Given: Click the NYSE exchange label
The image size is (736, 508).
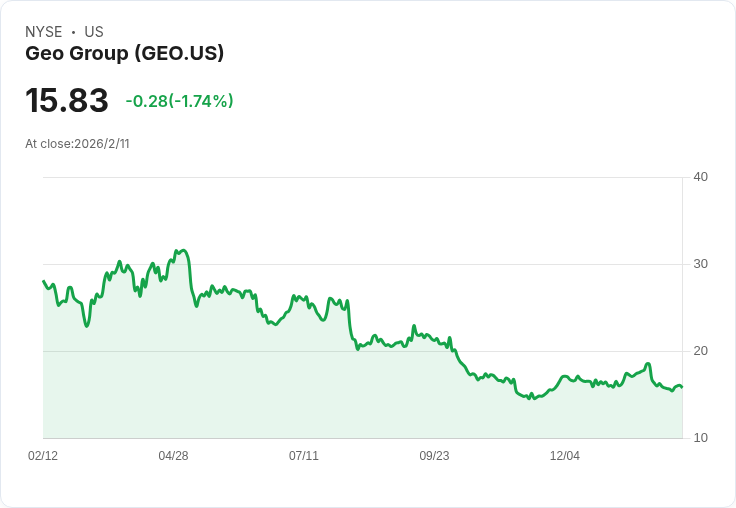Looking at the screenshot, I should click(x=44, y=32).
